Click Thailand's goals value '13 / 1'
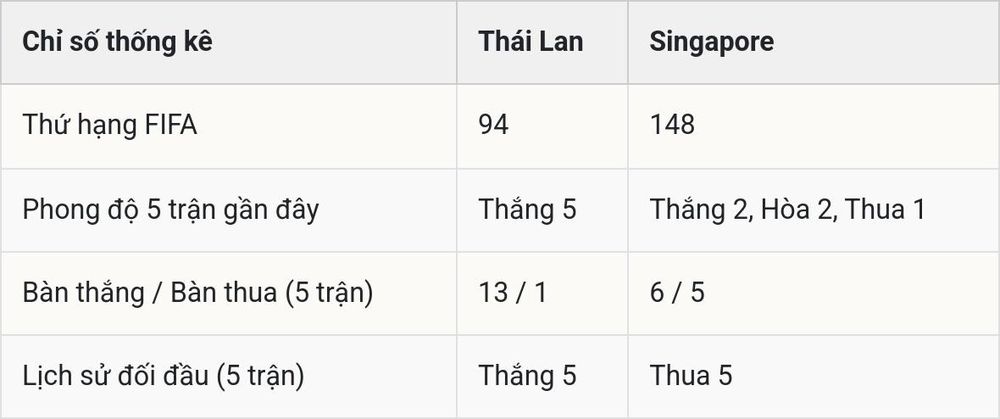 [512, 293]
